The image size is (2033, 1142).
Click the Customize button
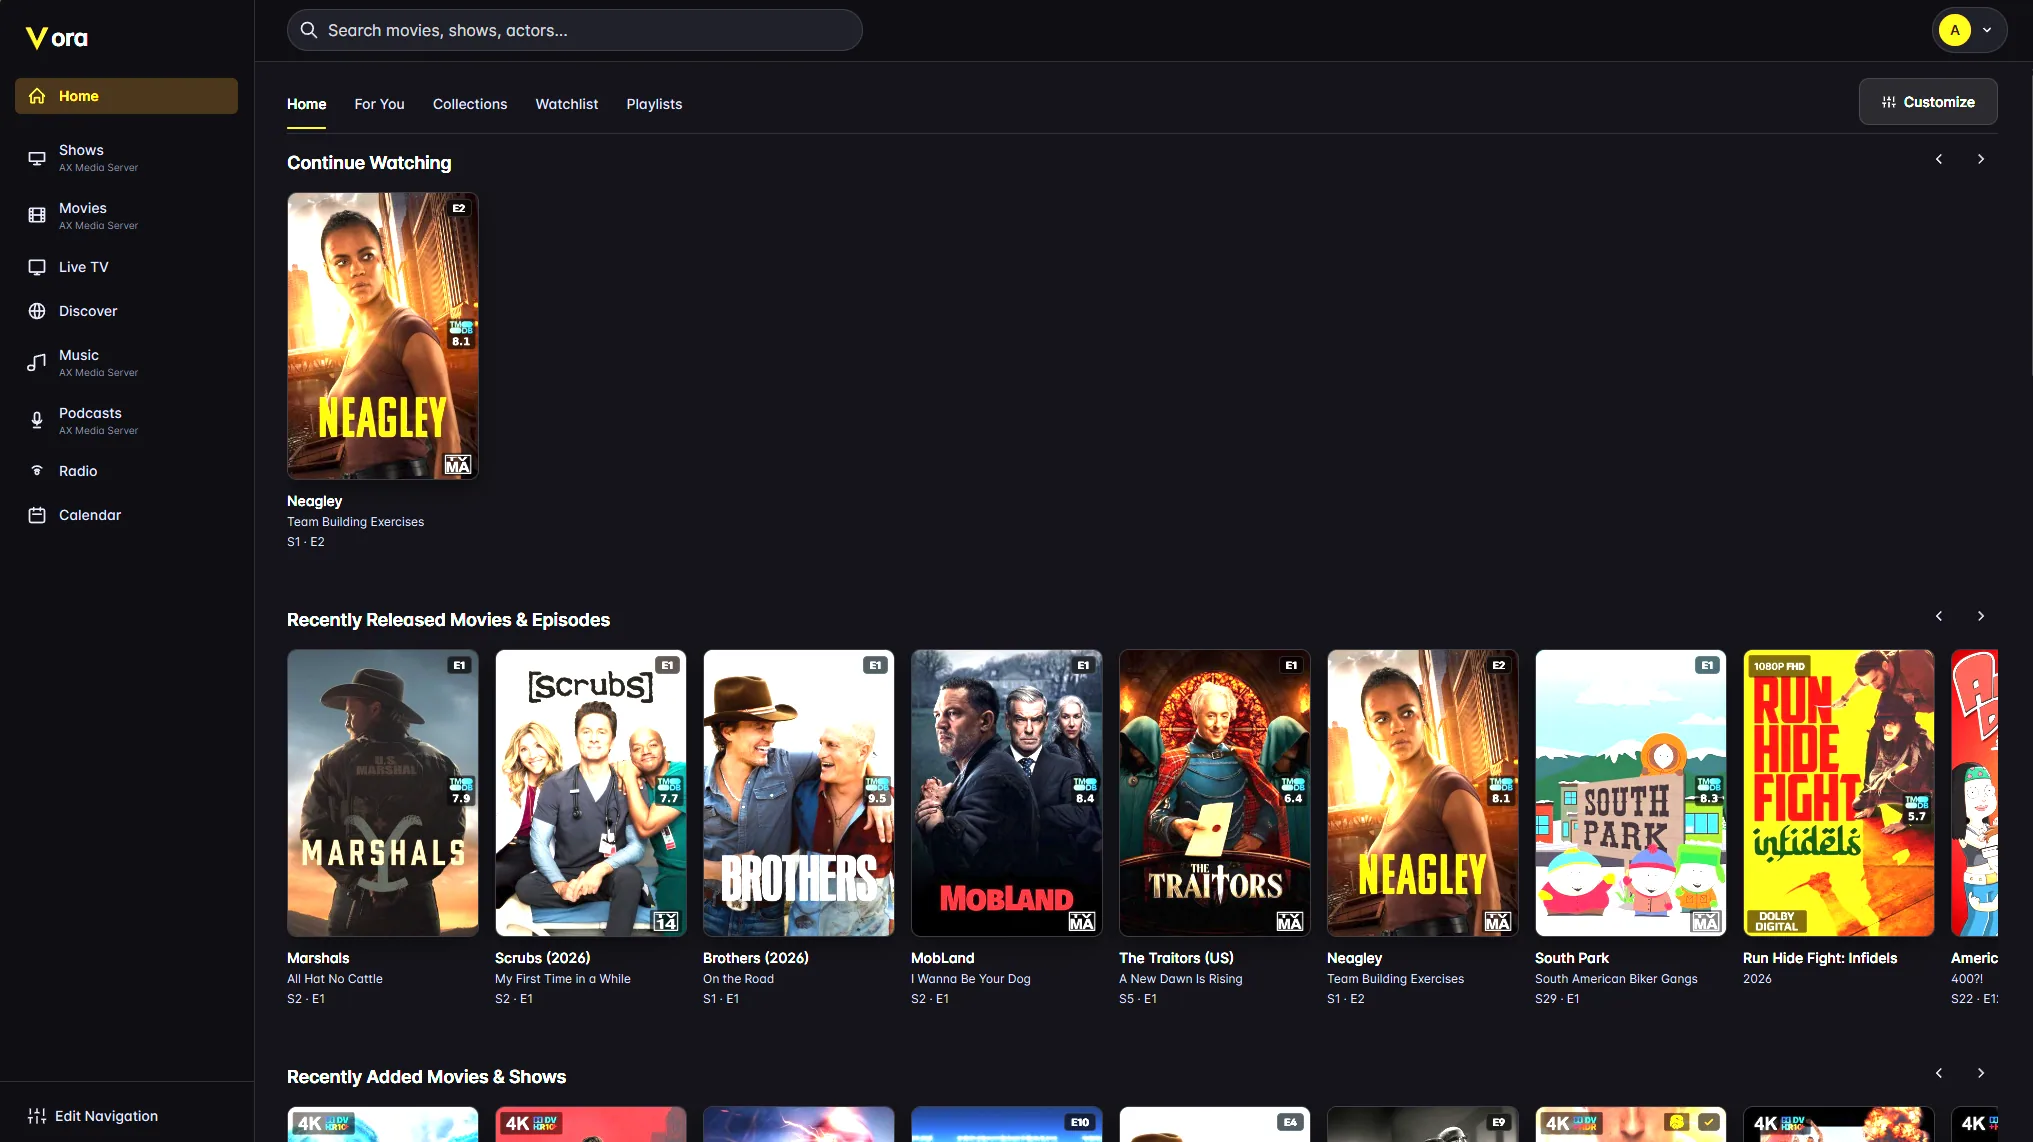click(1928, 102)
